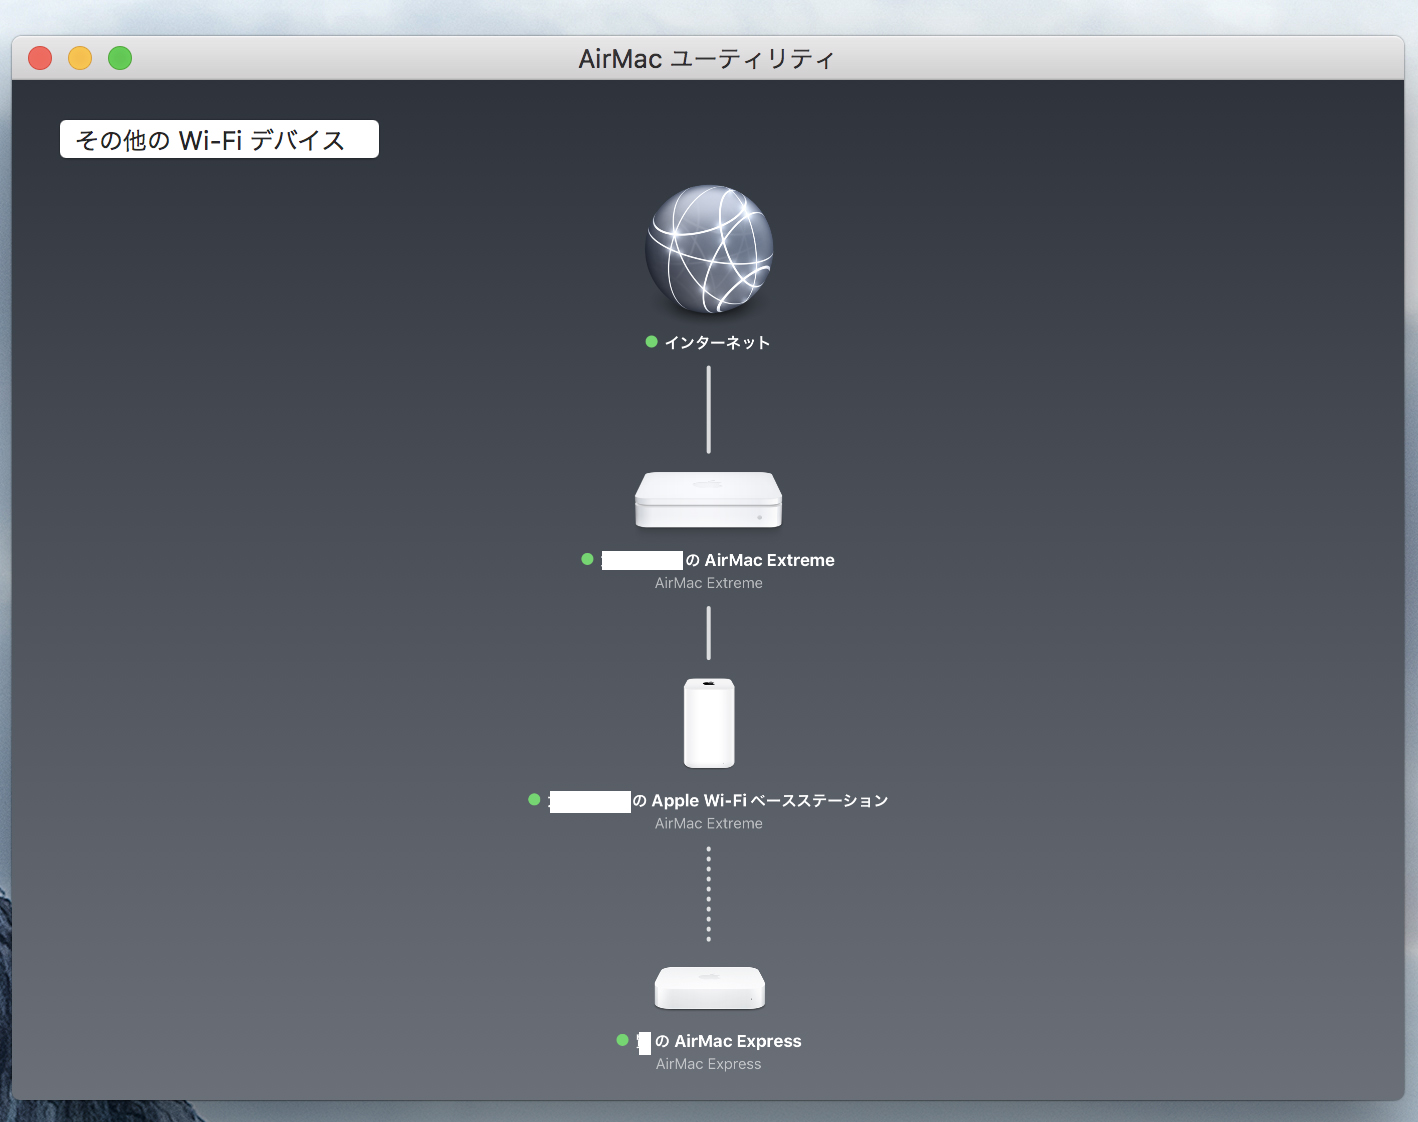The height and width of the screenshot is (1122, 1418).
Task: Select the AirMac Express device icon
Action: (710, 988)
